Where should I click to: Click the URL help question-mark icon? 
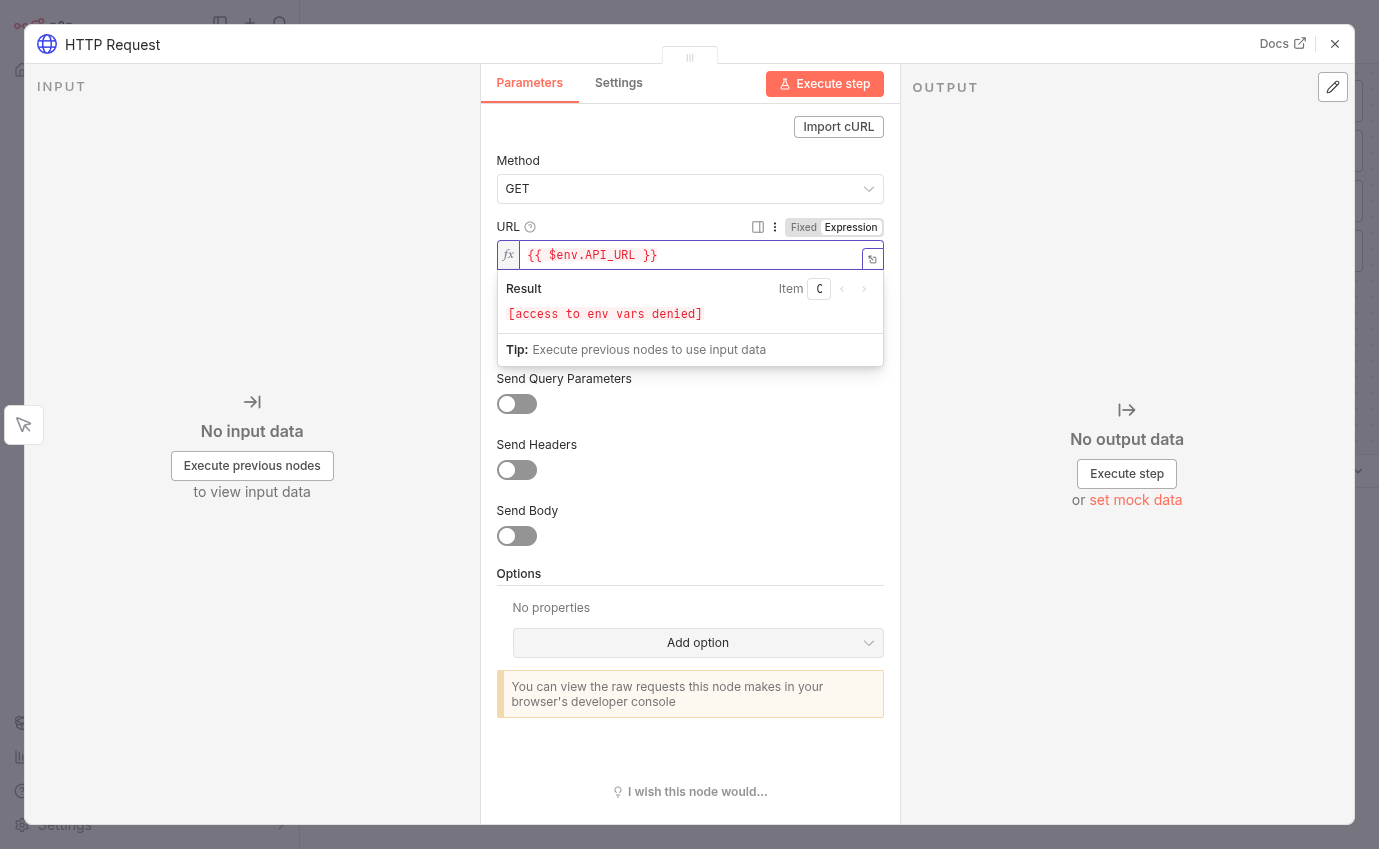pos(530,227)
